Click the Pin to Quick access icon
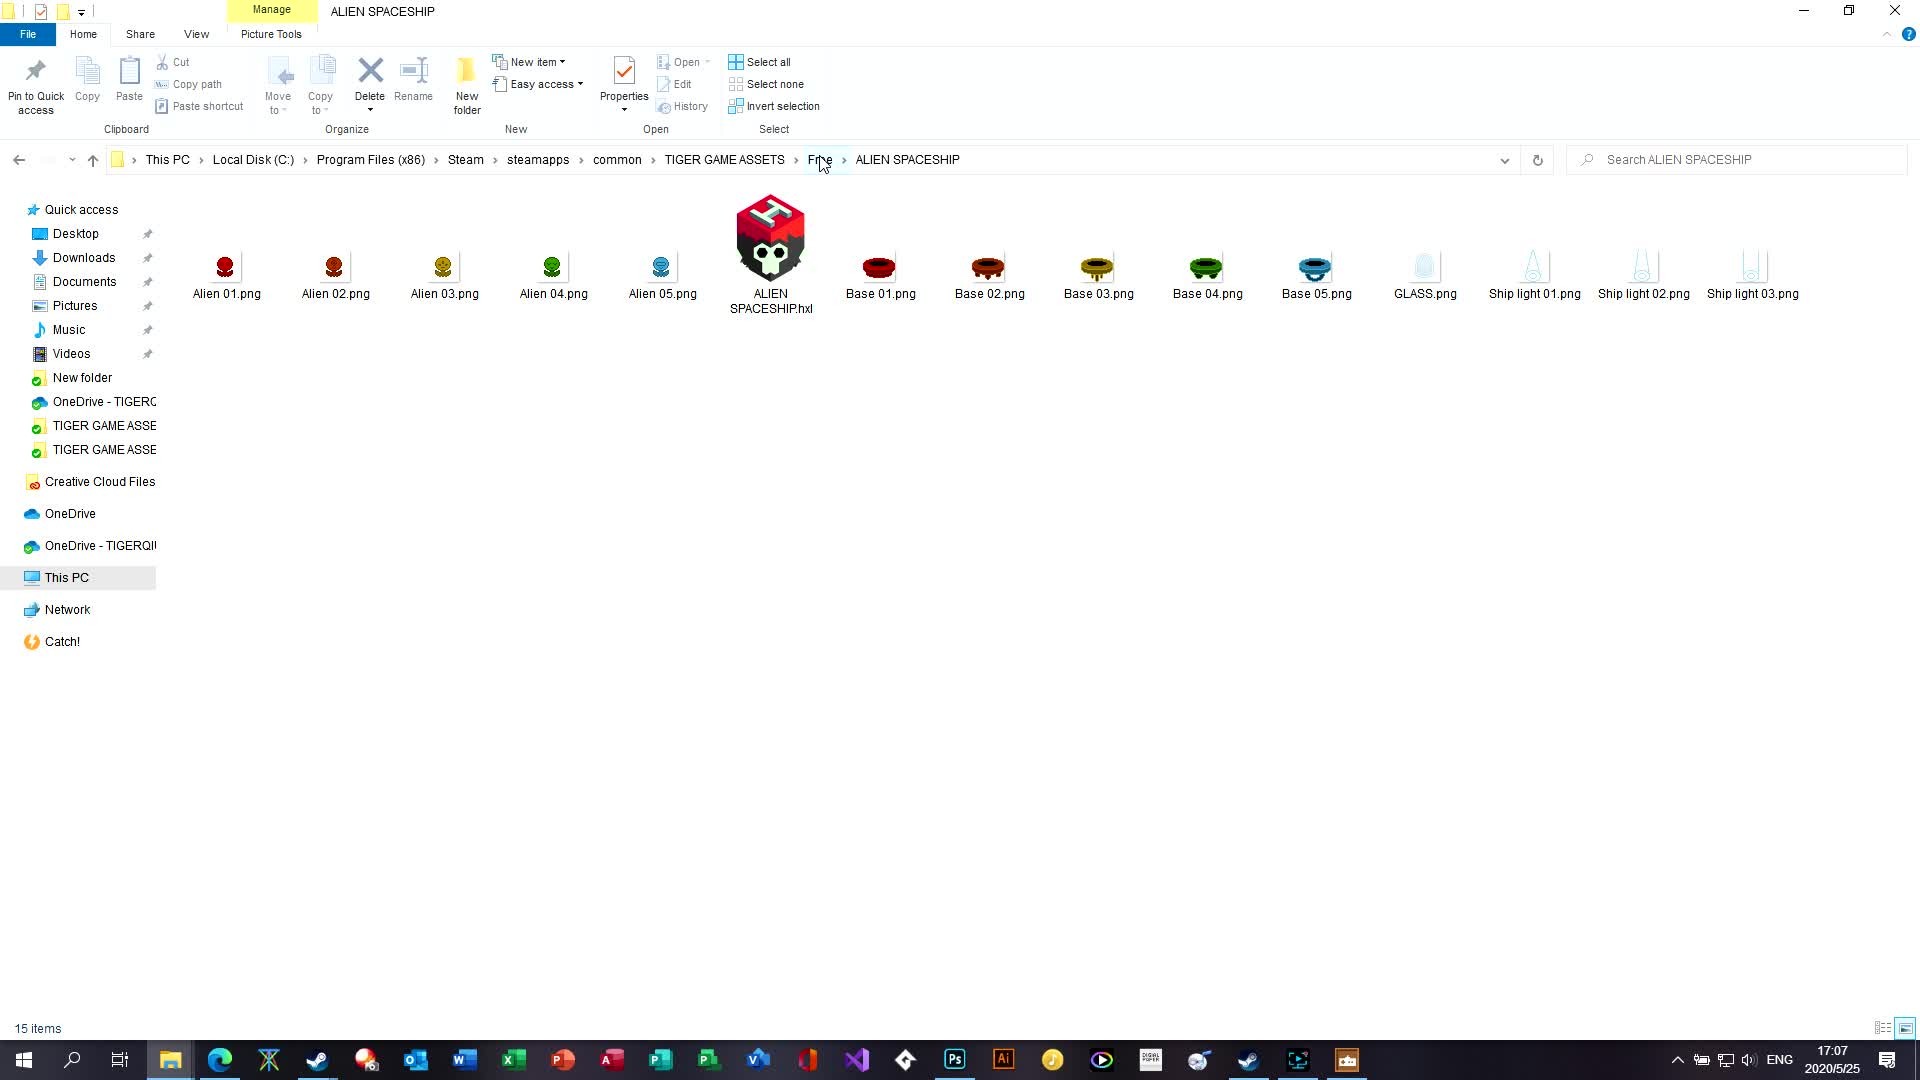This screenshot has width=1920, height=1080. [x=36, y=72]
